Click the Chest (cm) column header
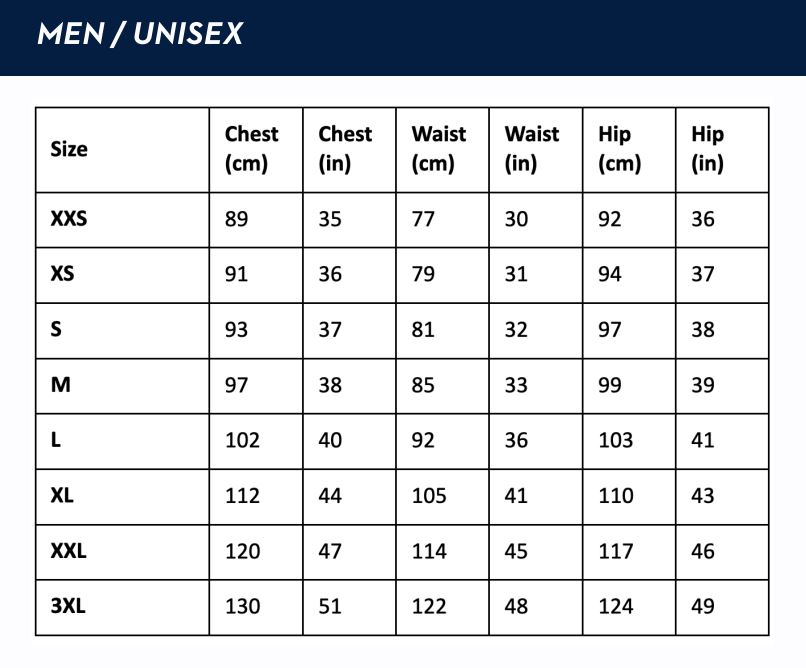 tap(251, 149)
